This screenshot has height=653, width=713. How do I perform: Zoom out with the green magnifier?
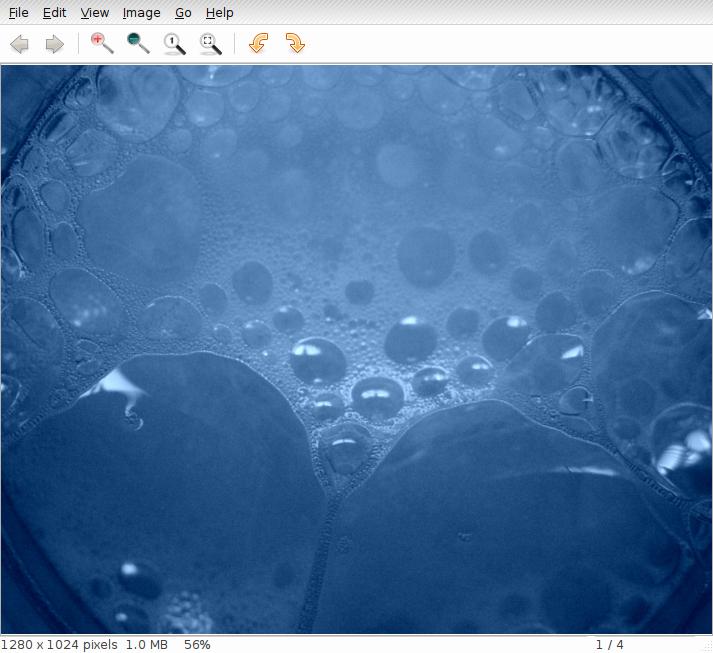point(138,44)
